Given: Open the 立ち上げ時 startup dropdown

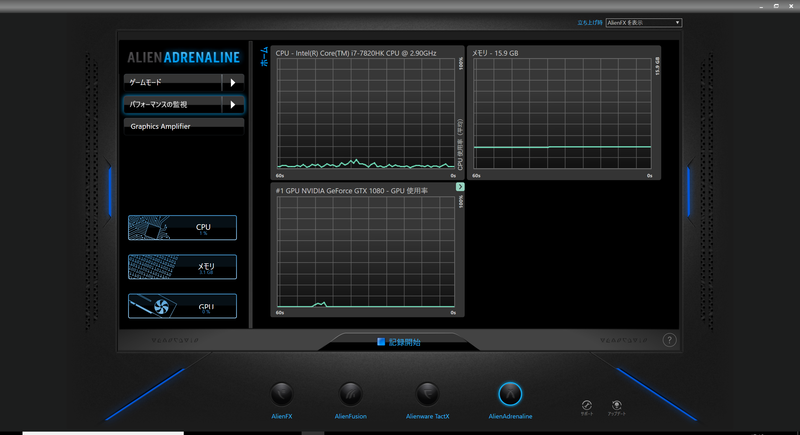Looking at the screenshot, I should pyautogui.click(x=643, y=22).
